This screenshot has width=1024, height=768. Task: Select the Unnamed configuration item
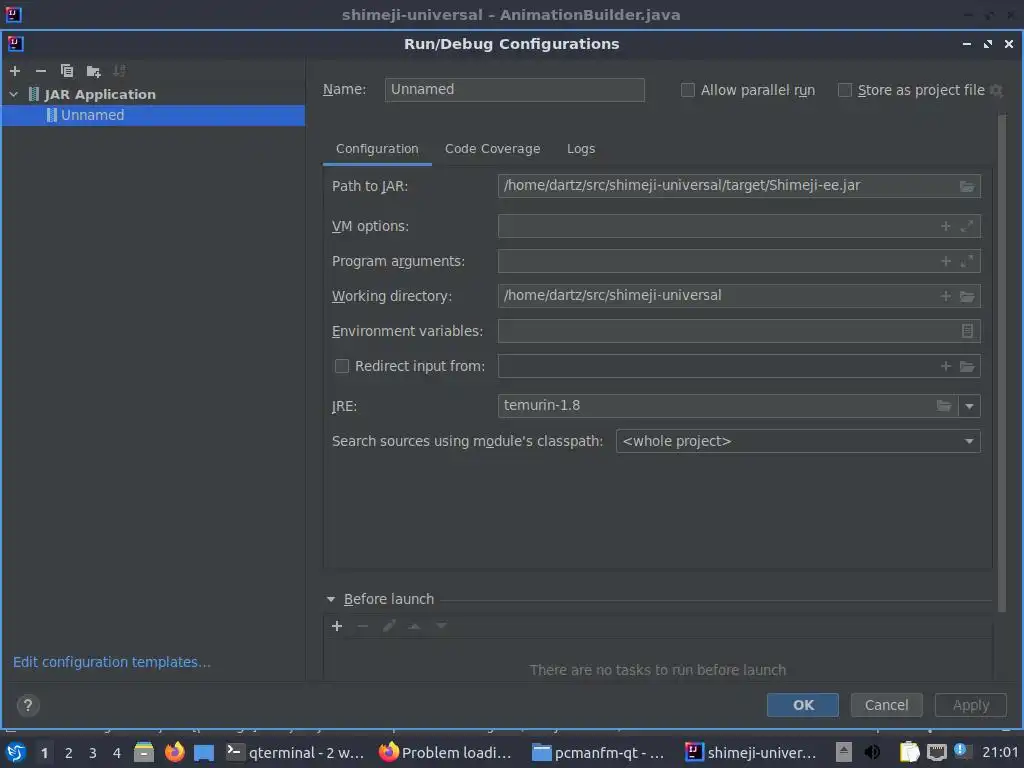153,116
